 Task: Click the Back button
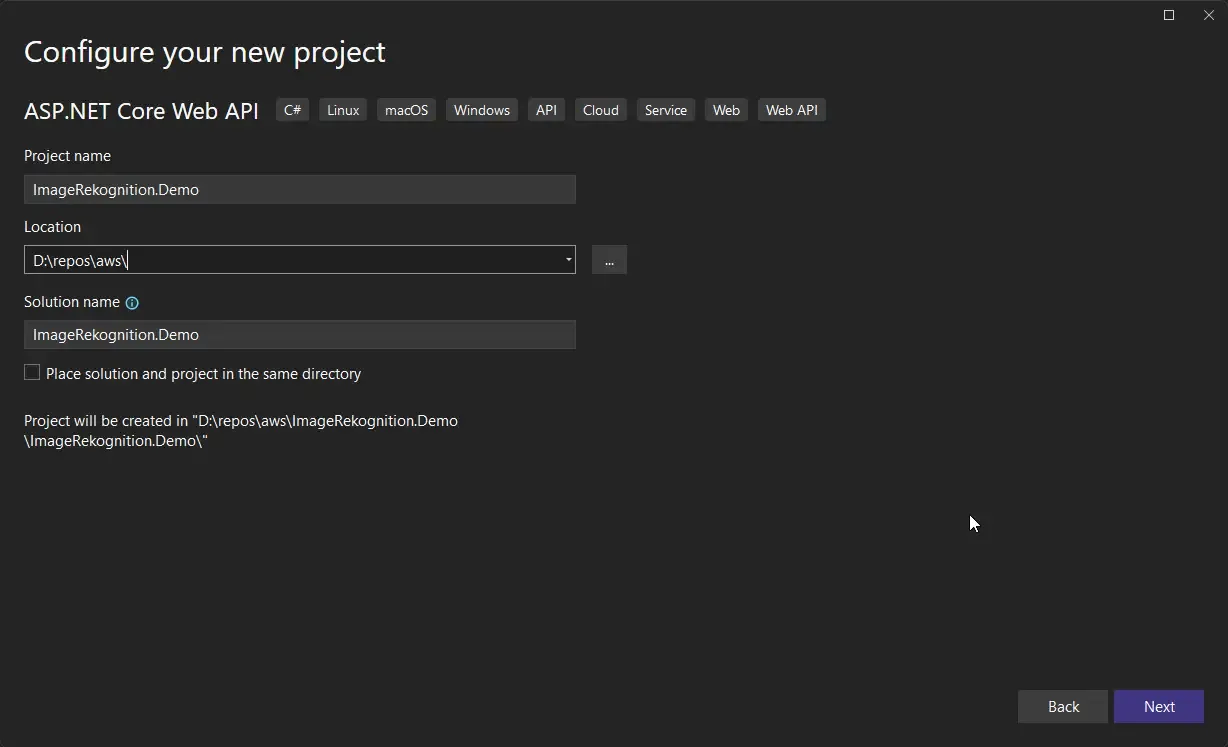tap(1062, 706)
